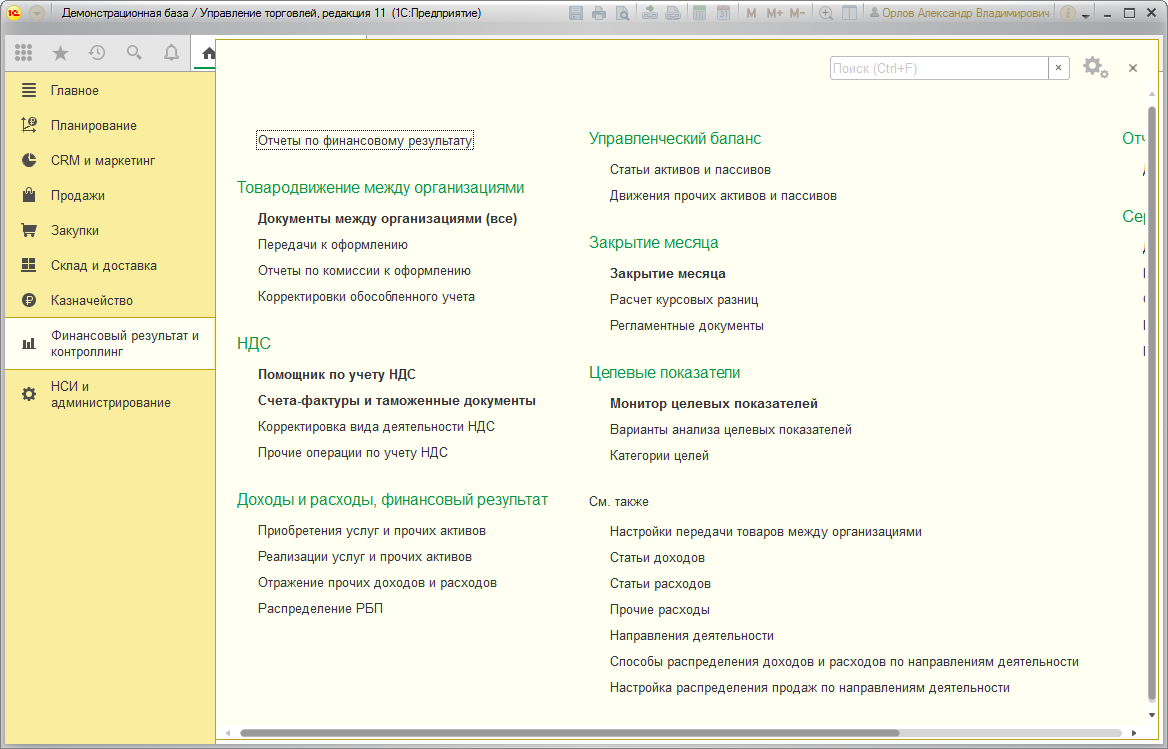Click the Поиск (Ctrl+F) search field
The height and width of the screenshot is (749, 1168).
point(939,68)
